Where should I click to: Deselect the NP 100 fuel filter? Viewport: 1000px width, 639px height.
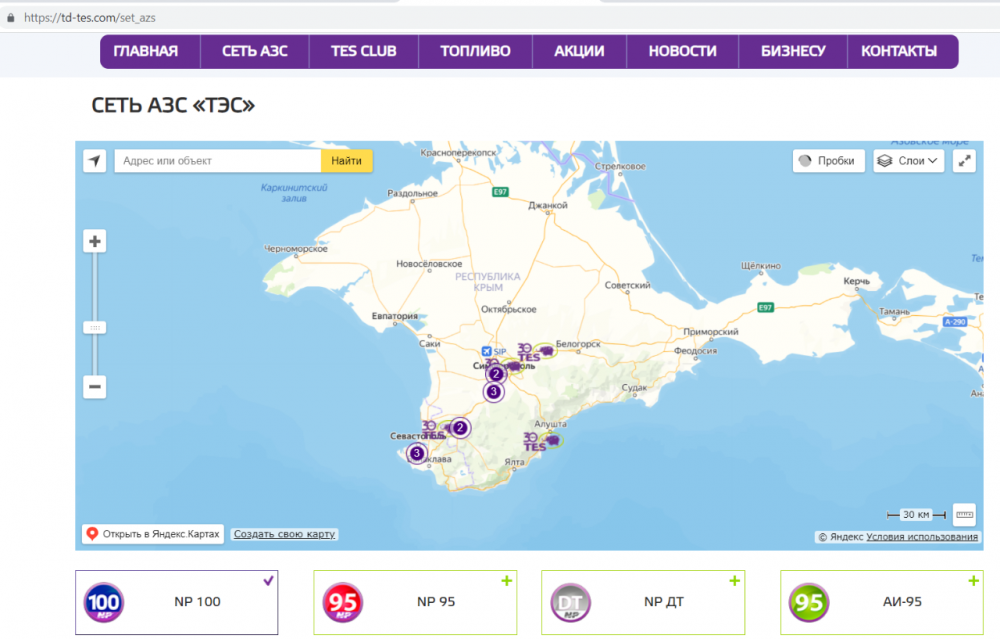tap(177, 602)
